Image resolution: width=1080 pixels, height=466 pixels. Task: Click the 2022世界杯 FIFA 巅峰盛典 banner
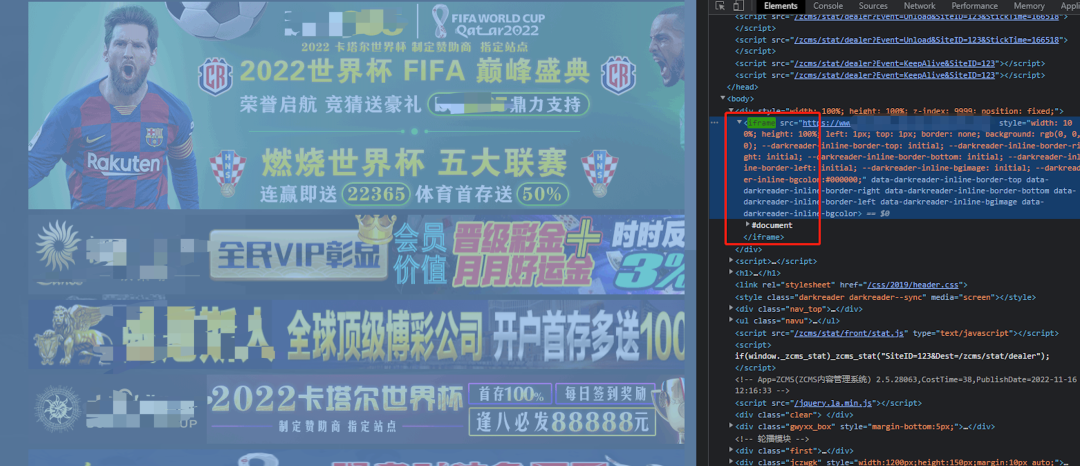(x=415, y=72)
